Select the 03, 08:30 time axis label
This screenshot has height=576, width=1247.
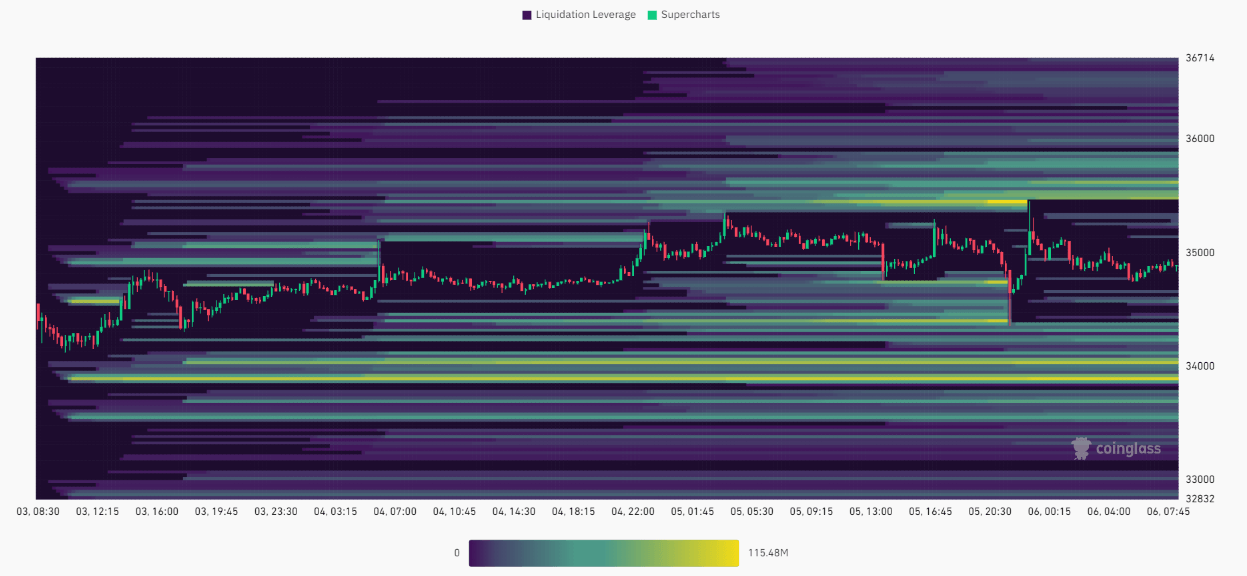[x=40, y=510]
